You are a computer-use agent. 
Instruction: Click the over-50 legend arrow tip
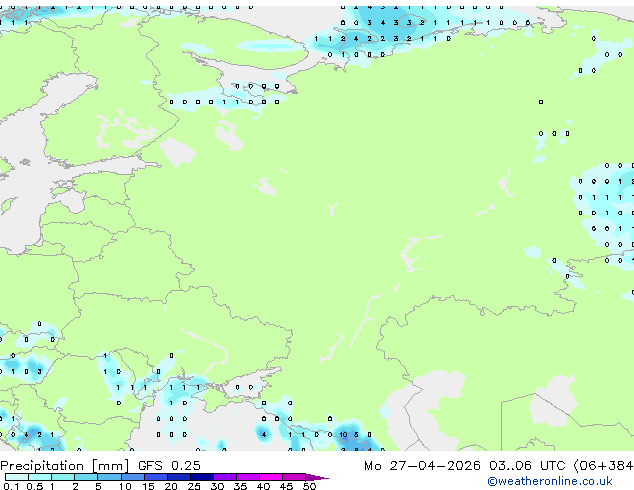(x=317, y=477)
